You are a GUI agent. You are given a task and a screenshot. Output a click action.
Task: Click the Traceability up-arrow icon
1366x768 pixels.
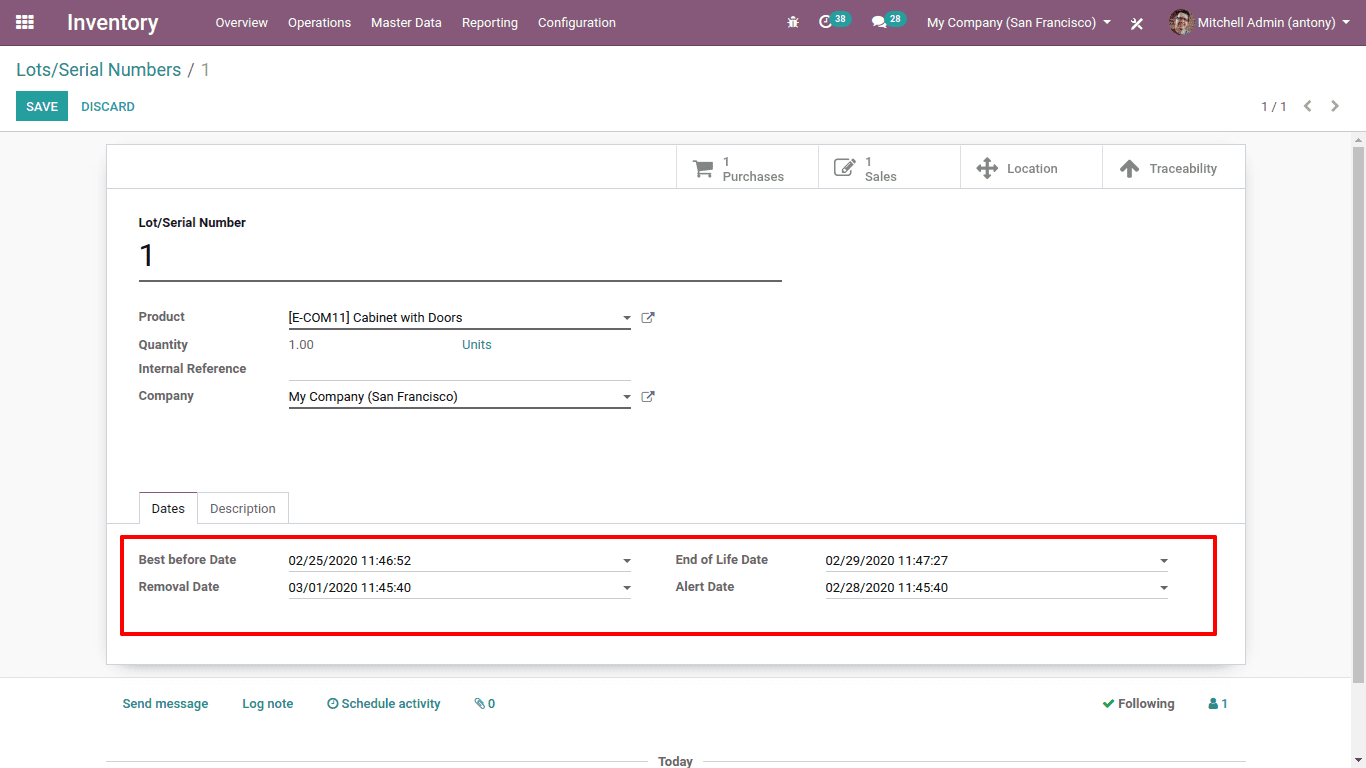click(x=1129, y=168)
